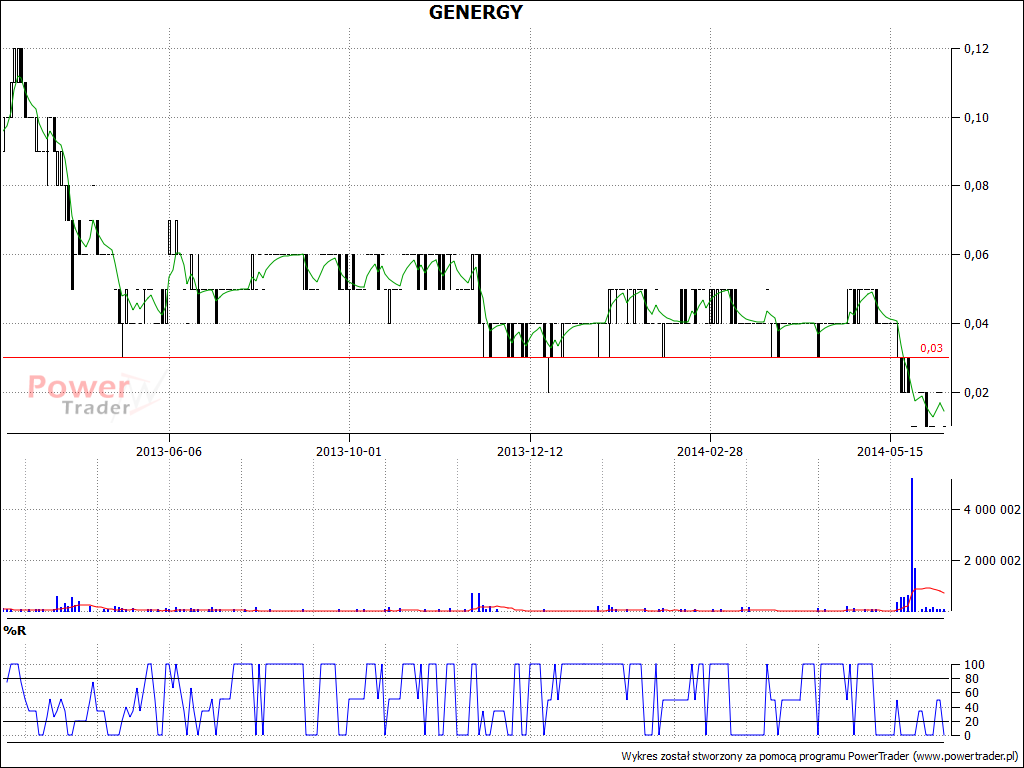The height and width of the screenshot is (768, 1024).
Task: Select the 2014-05-15 date label
Action: point(889,451)
